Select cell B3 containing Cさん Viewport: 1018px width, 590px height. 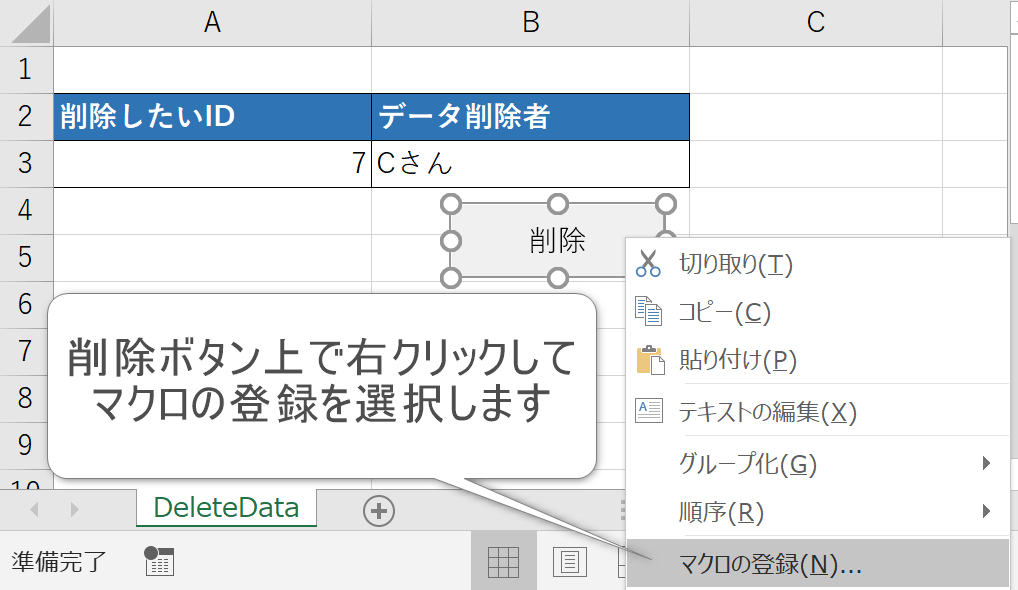(x=530, y=164)
